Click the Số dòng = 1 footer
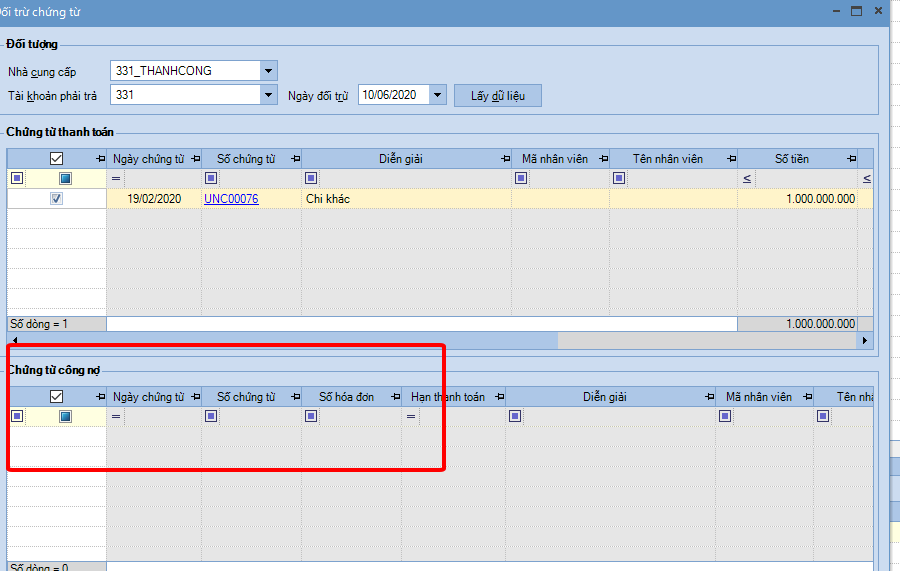Screen dimensions: 900x571 coord(57,324)
